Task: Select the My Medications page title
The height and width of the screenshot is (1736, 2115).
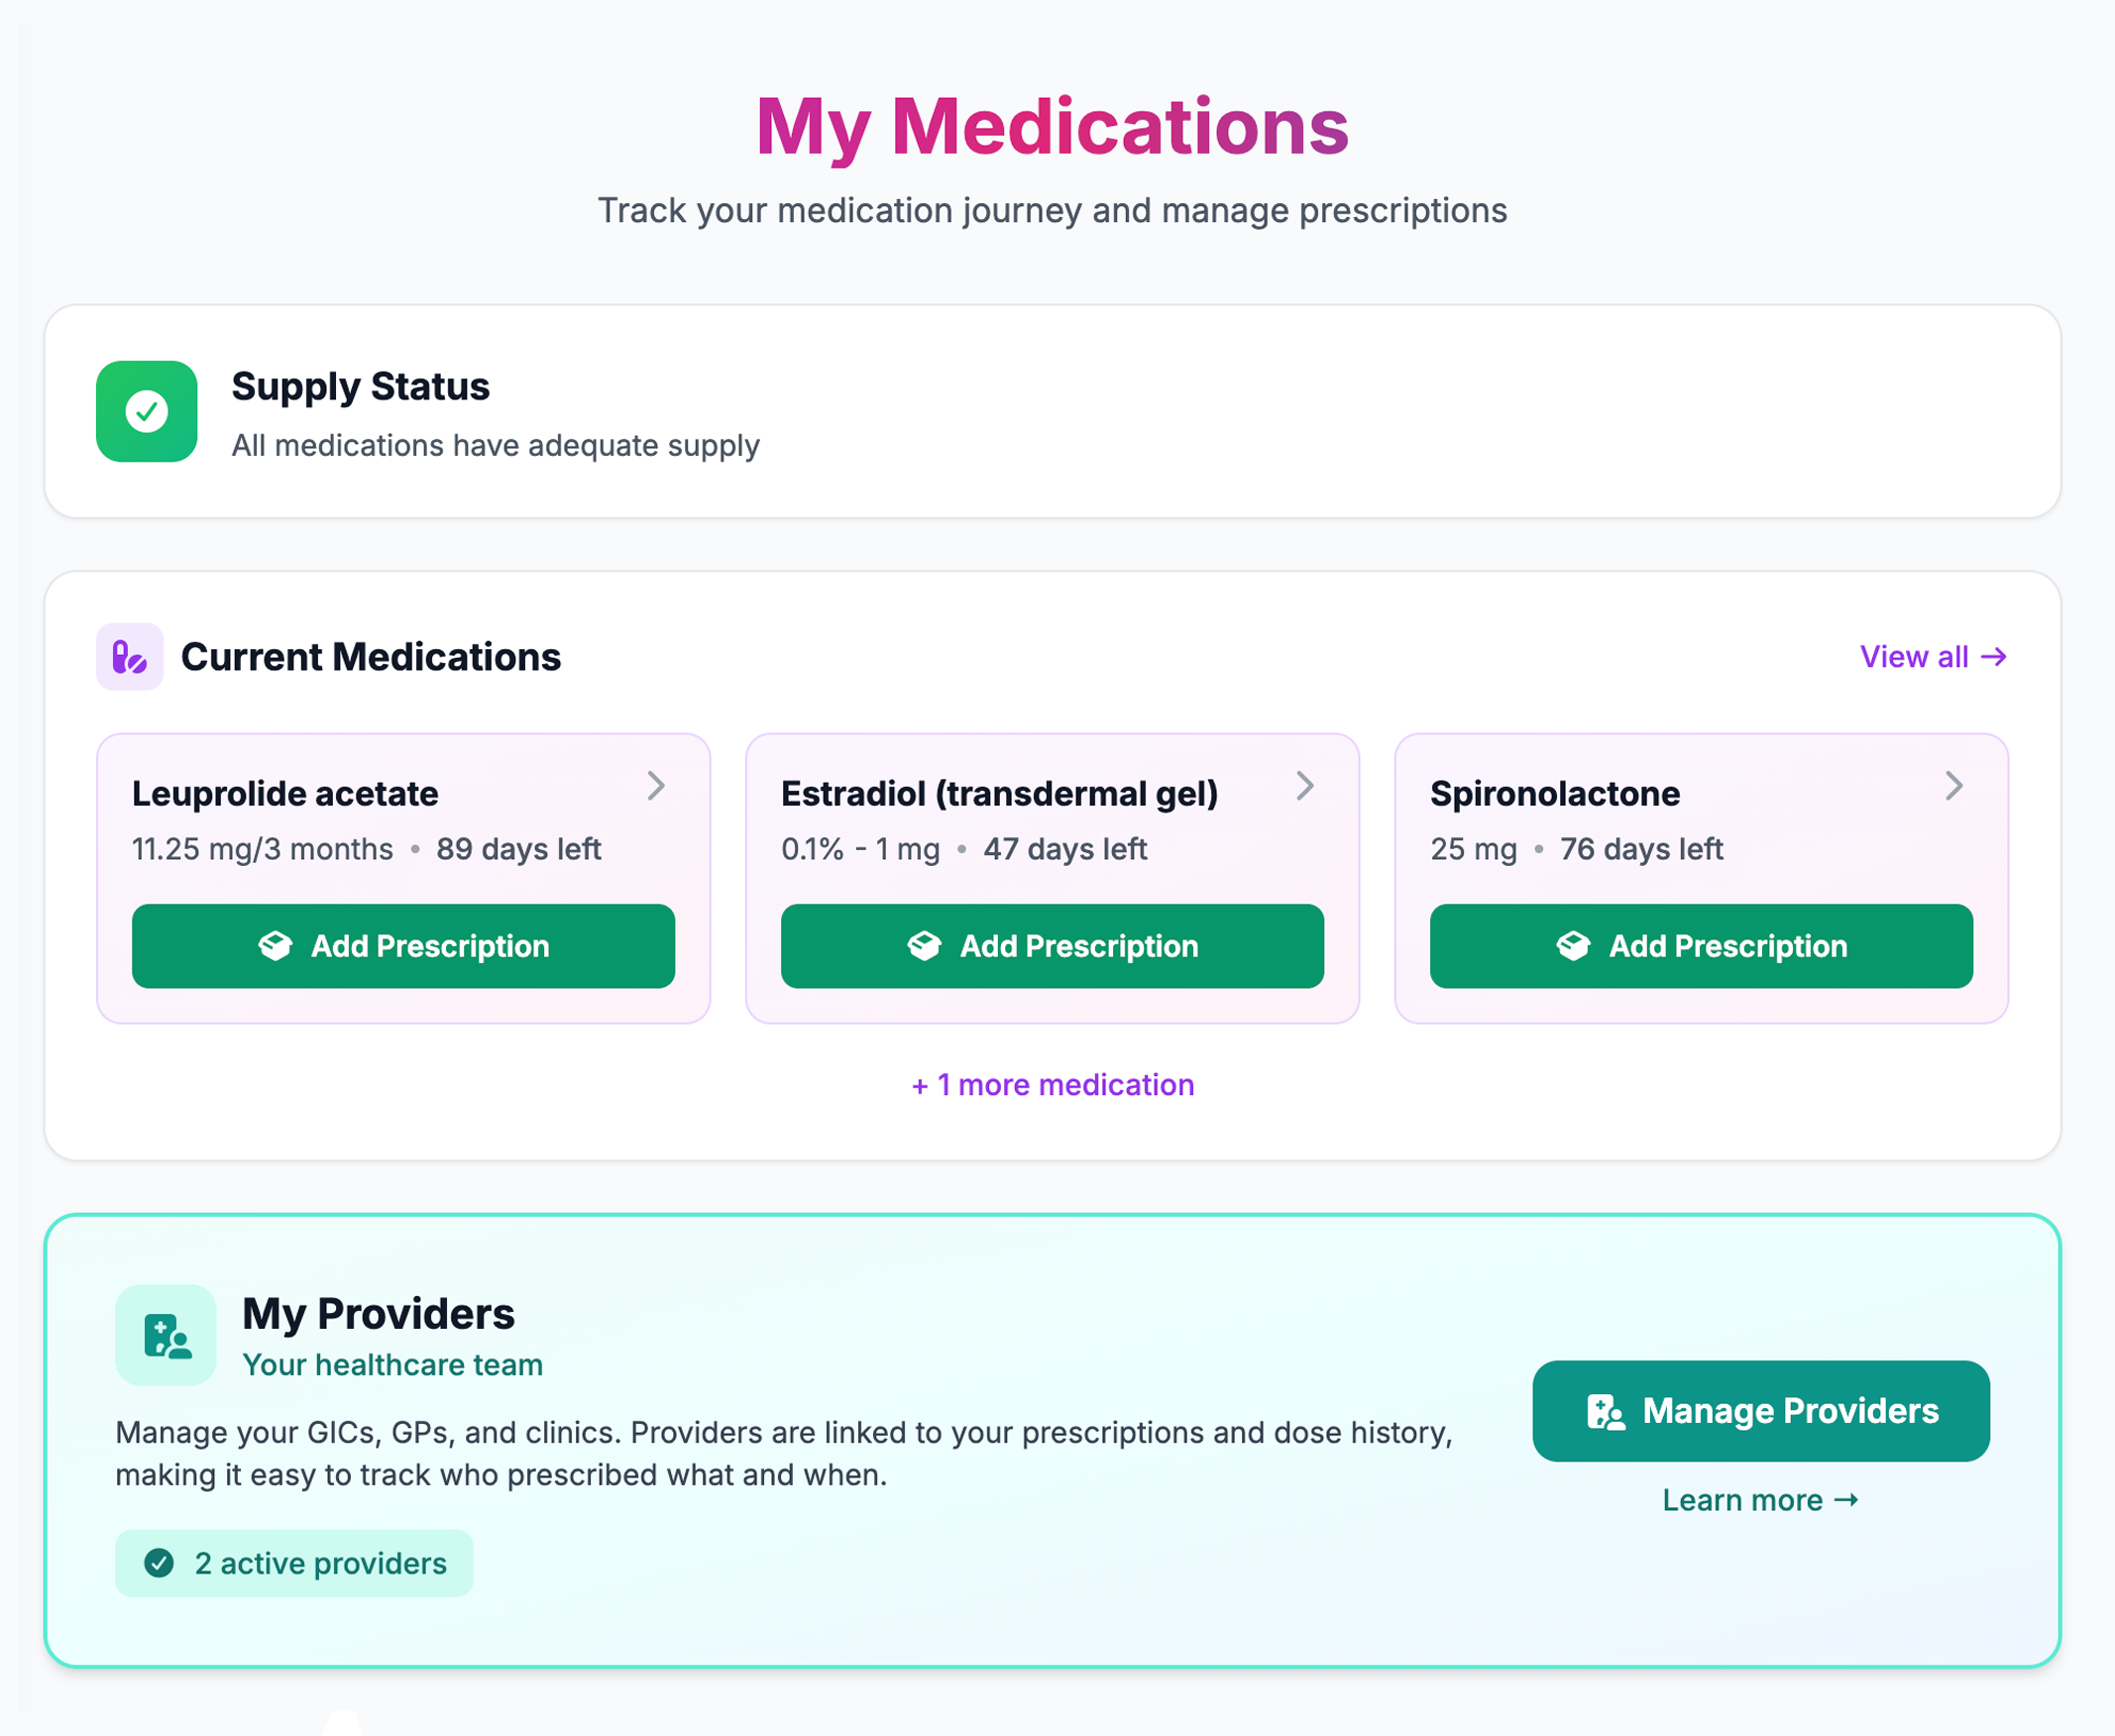Action: (1052, 124)
